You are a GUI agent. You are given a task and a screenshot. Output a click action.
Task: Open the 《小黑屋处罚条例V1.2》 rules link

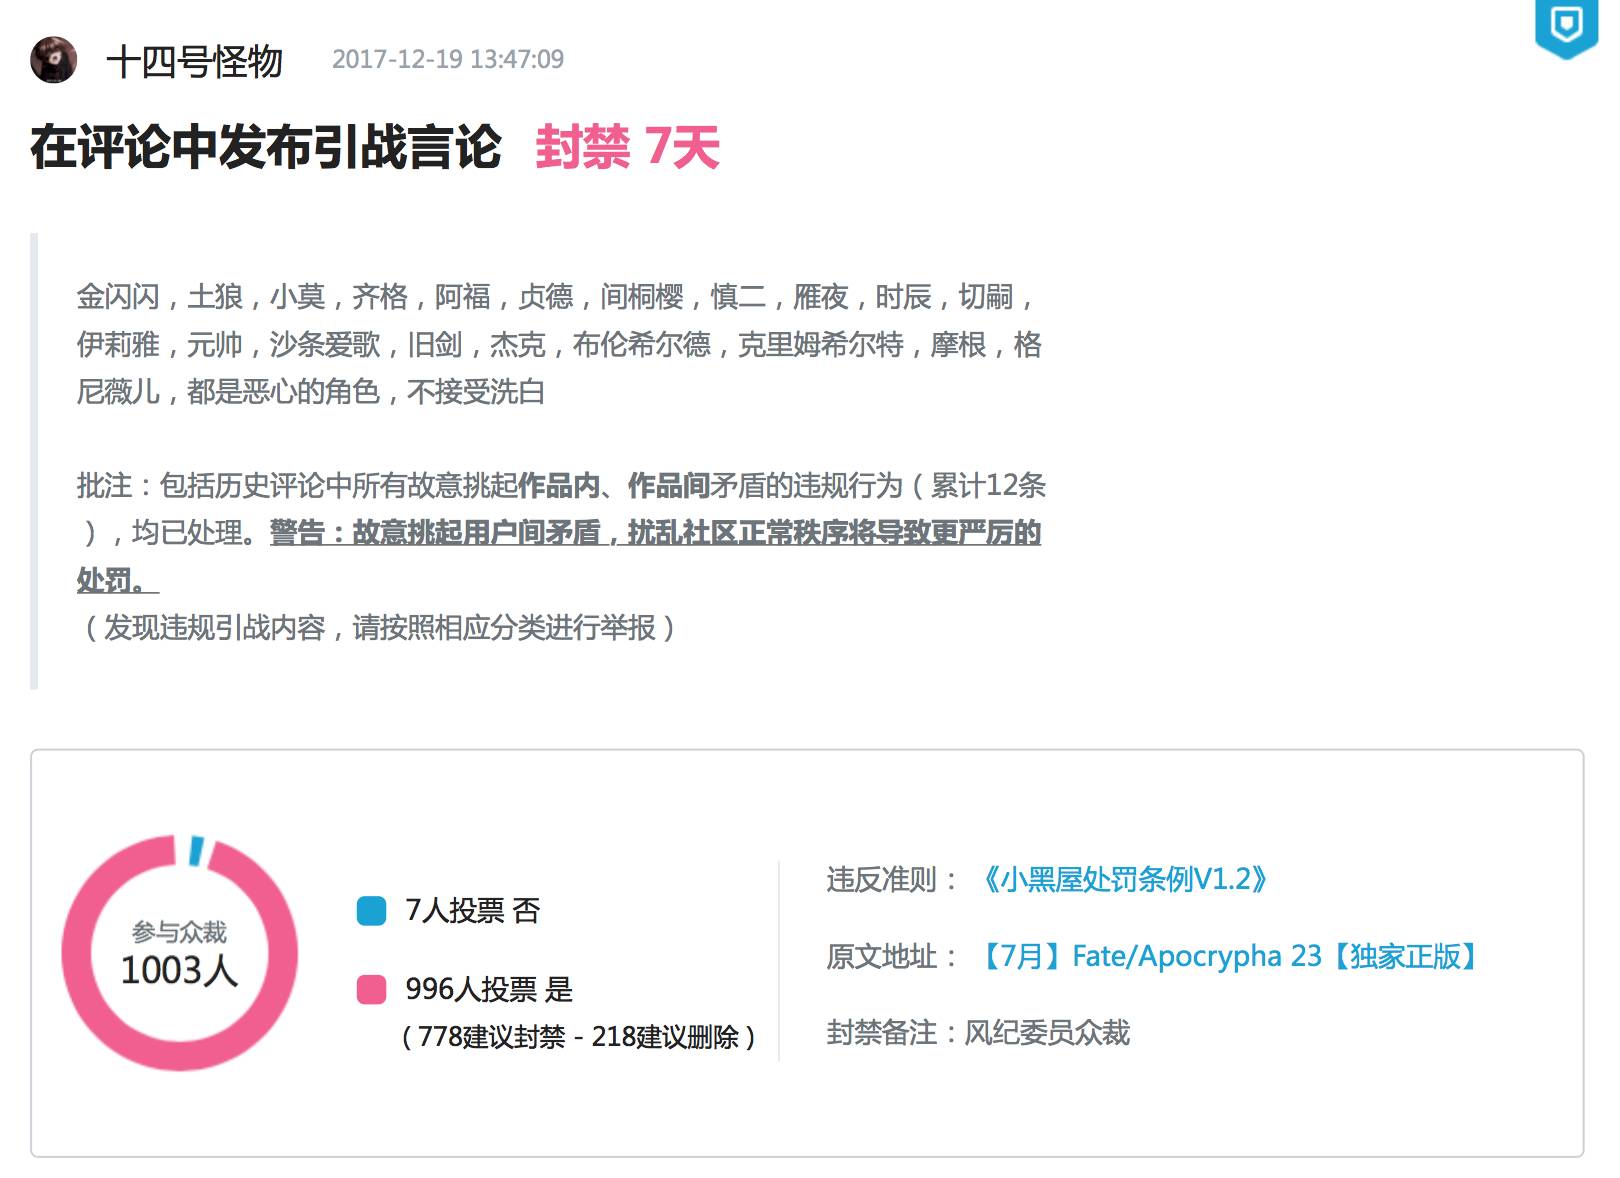pos(1125,879)
